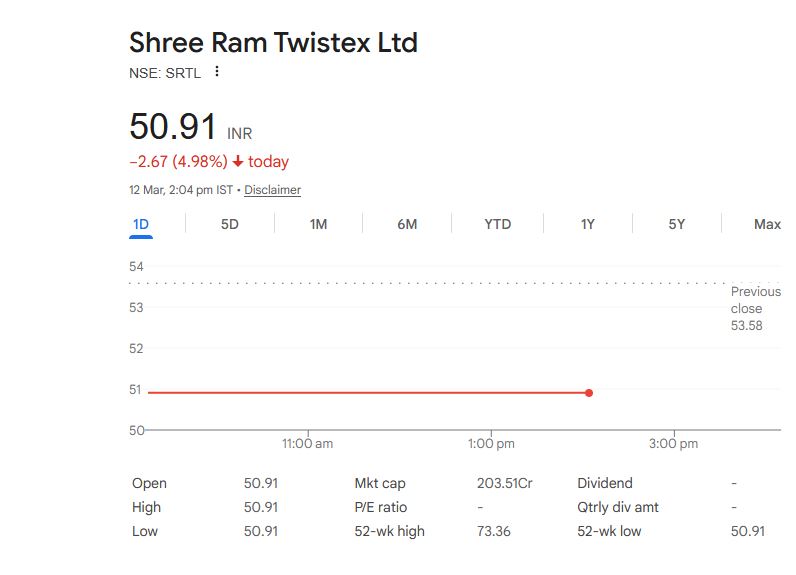Click the P/E ratio label
This screenshot has height=575, width=796.
point(380,507)
